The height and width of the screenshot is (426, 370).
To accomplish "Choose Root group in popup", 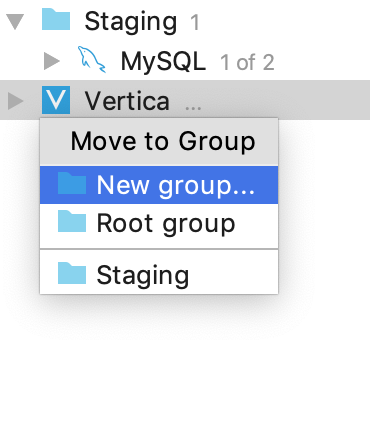I will coord(159,223).
